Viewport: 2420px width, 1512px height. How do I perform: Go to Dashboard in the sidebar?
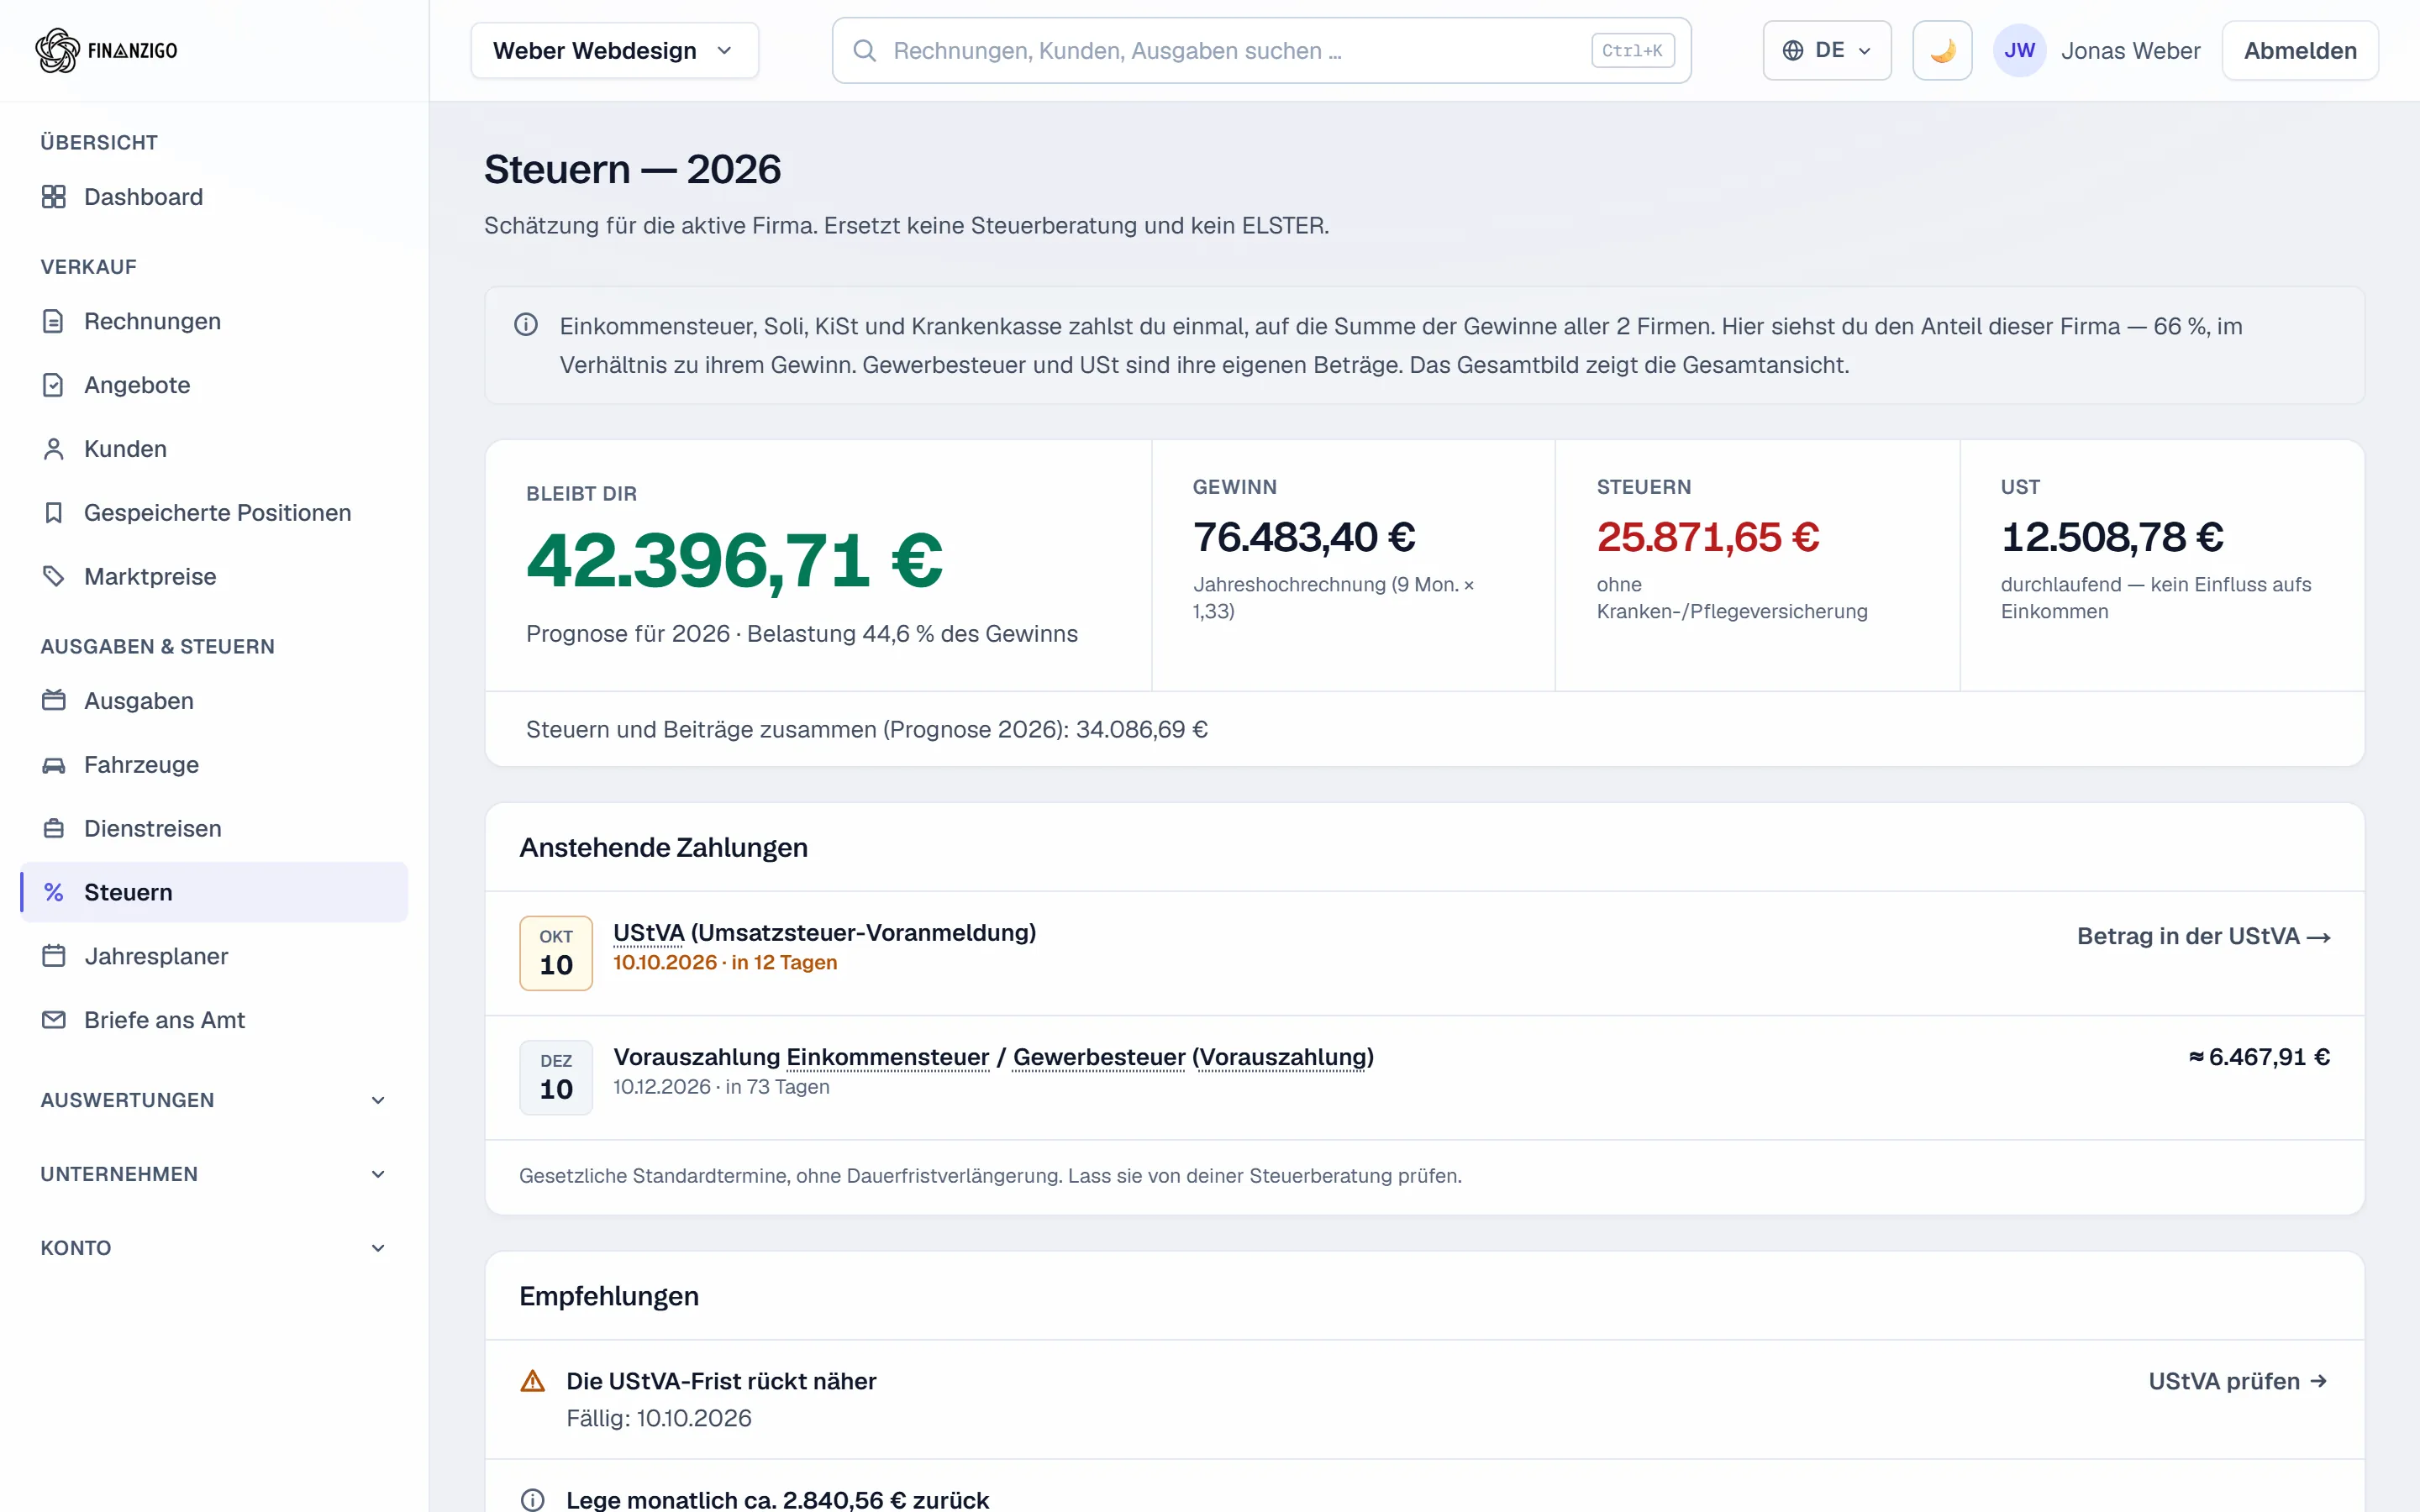click(x=214, y=197)
